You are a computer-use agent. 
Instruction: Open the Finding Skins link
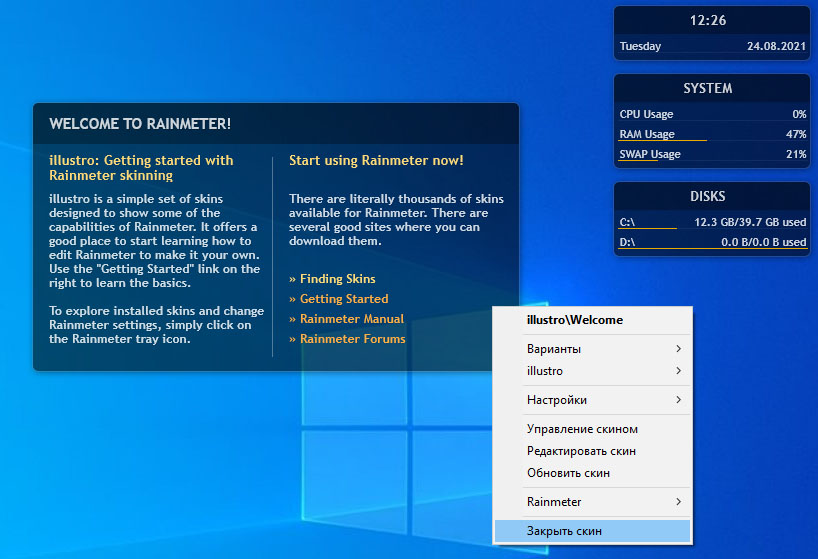pos(338,279)
